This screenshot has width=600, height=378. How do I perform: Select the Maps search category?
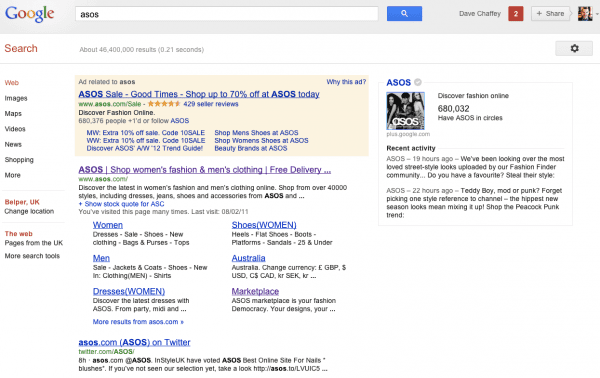coord(13,114)
